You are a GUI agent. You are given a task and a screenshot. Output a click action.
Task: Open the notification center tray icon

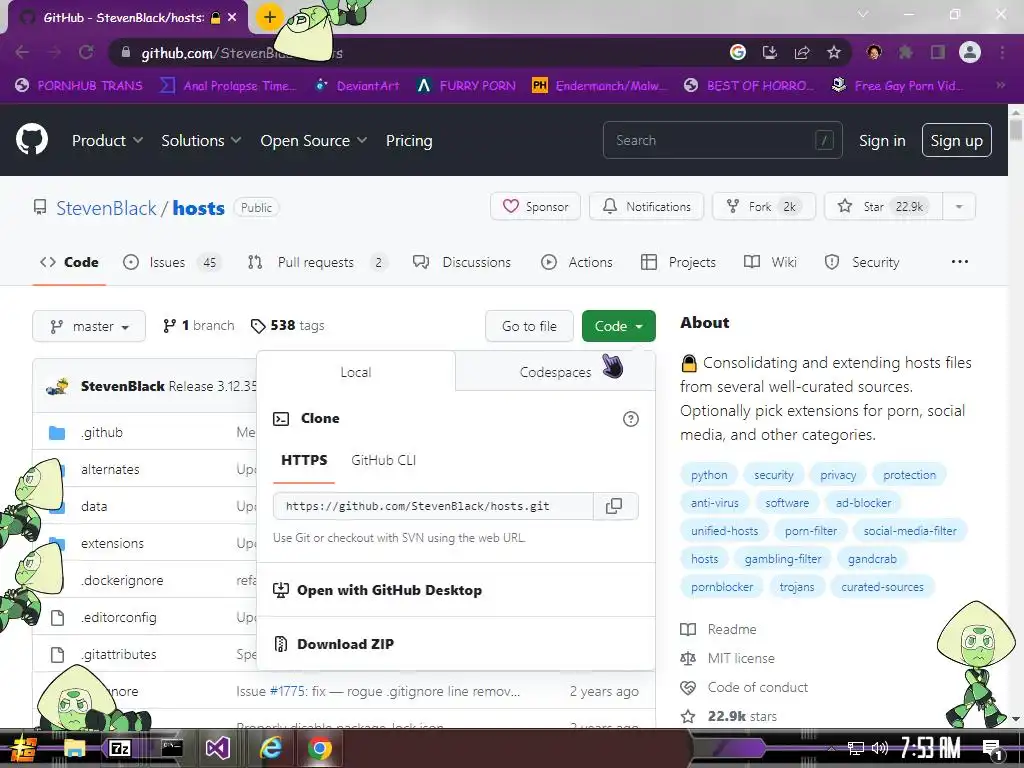(x=992, y=749)
